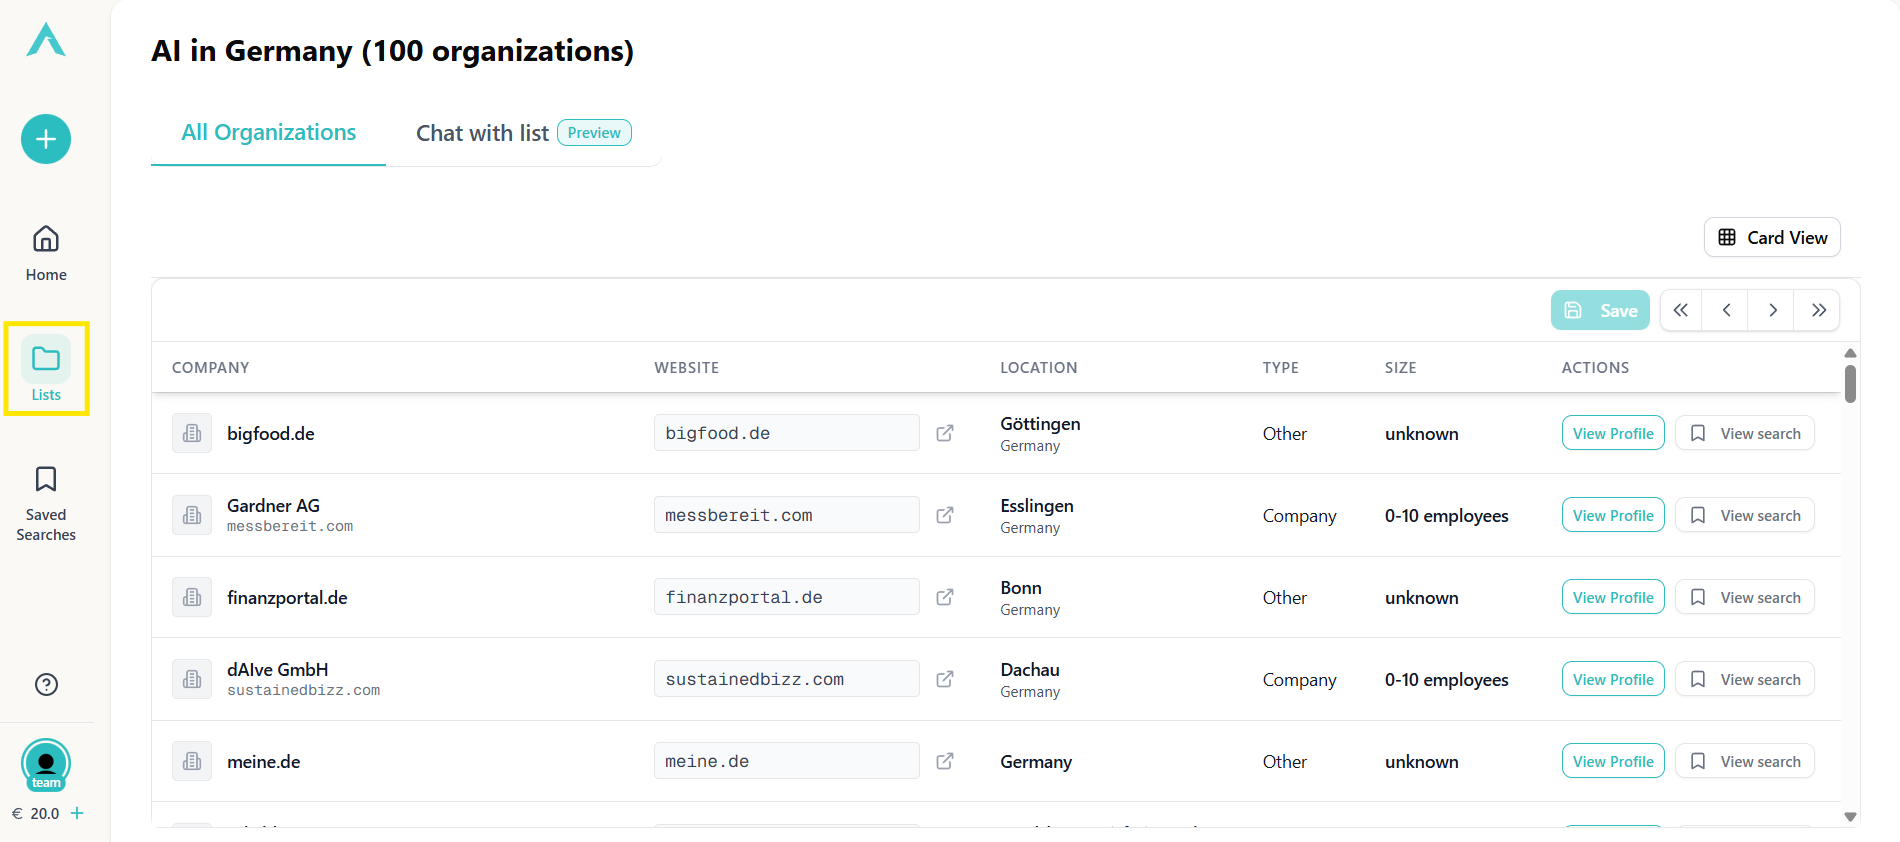
Task: Open the help question mark icon
Action: pyautogui.click(x=46, y=684)
